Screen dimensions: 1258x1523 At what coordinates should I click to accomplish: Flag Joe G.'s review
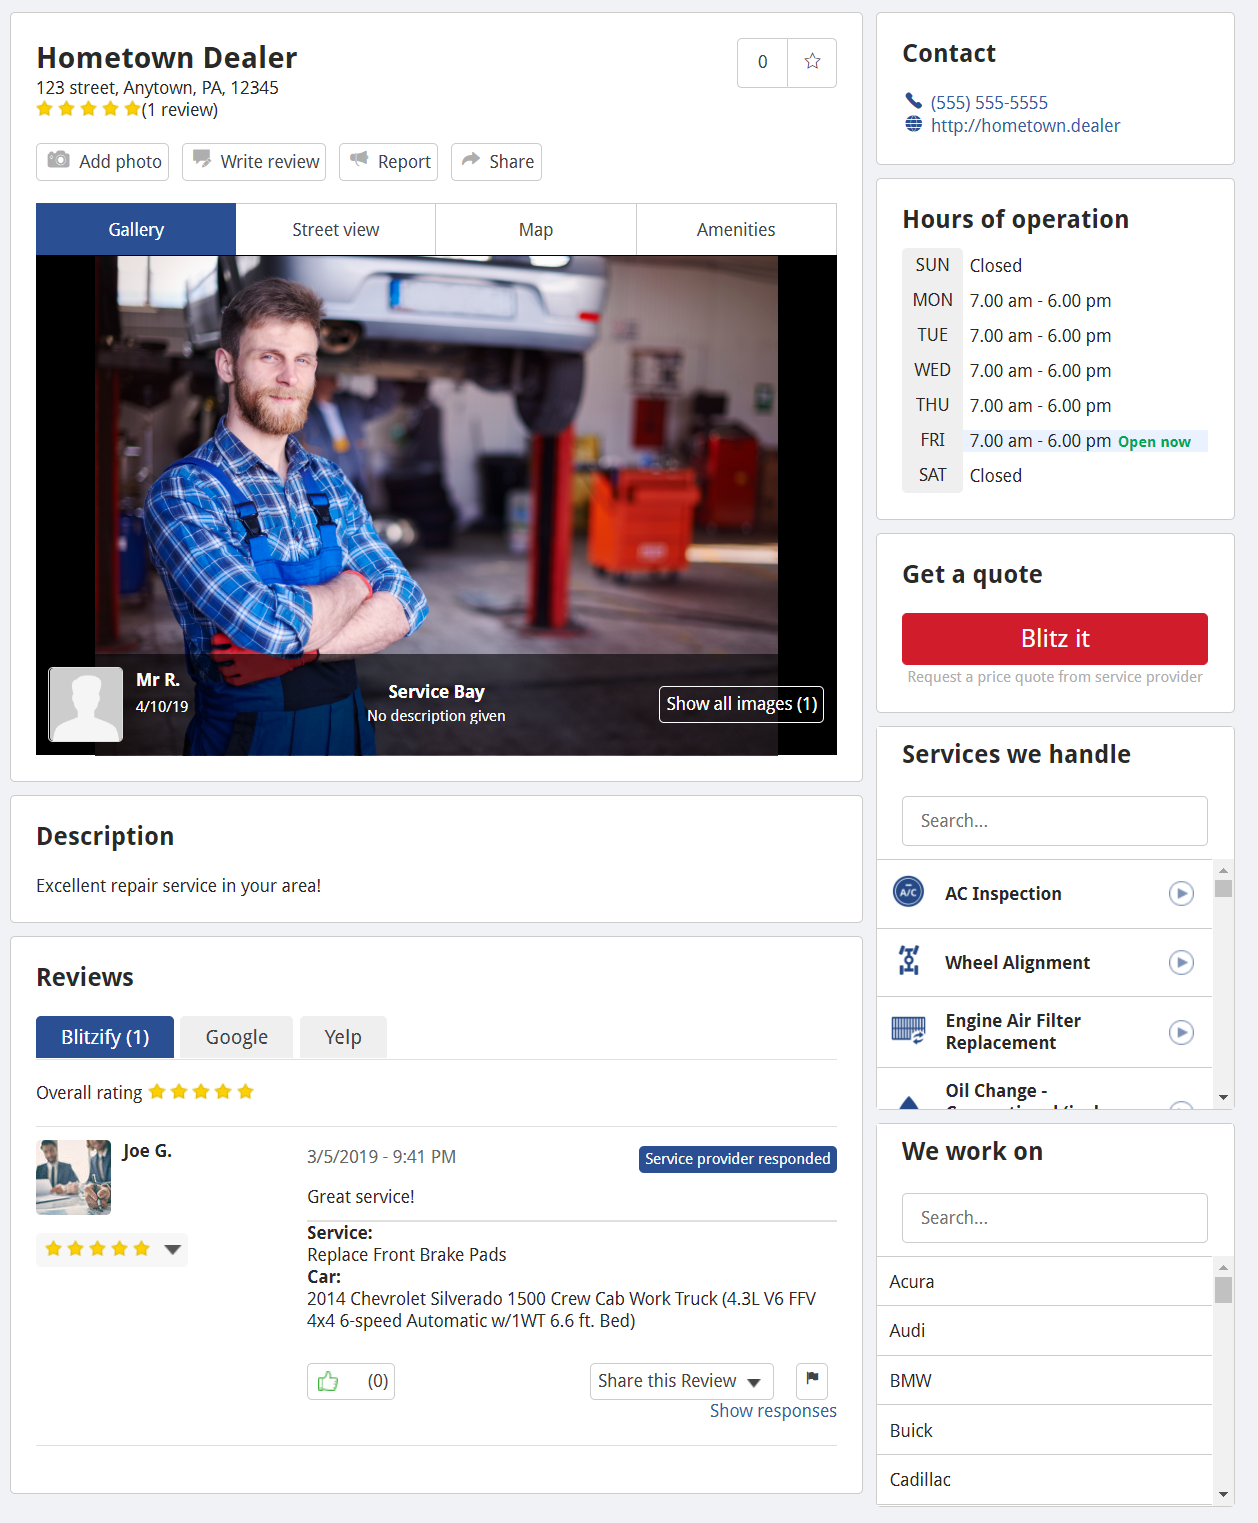[811, 1380]
